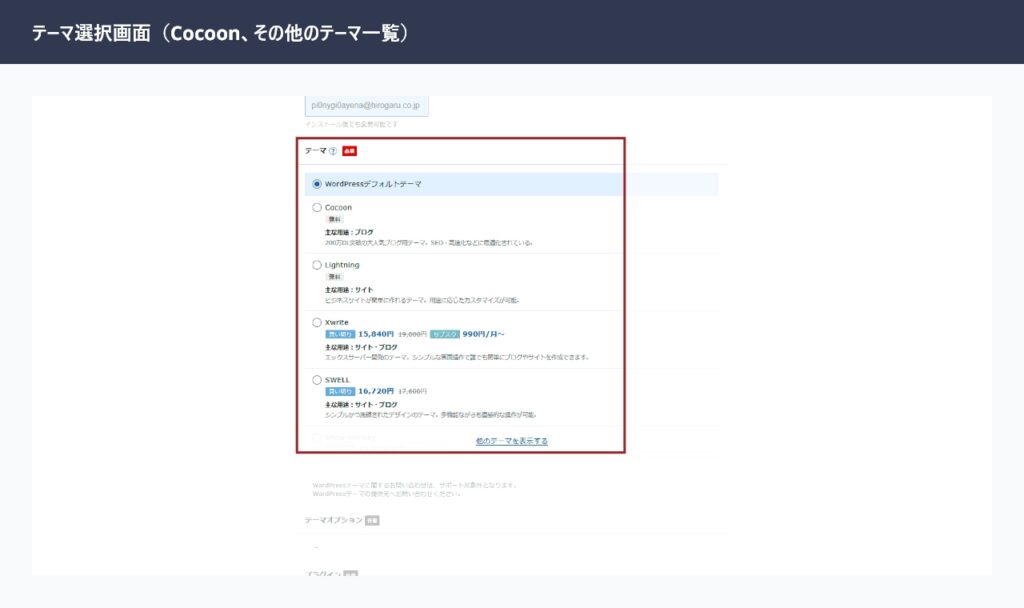The height and width of the screenshot is (608, 1024).
Task: Select the SWELL theme radio button
Action: coord(317,380)
